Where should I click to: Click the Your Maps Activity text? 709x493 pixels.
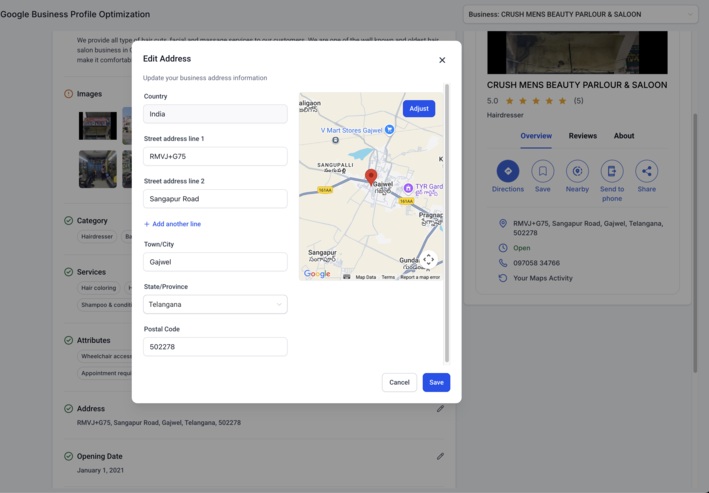point(543,278)
